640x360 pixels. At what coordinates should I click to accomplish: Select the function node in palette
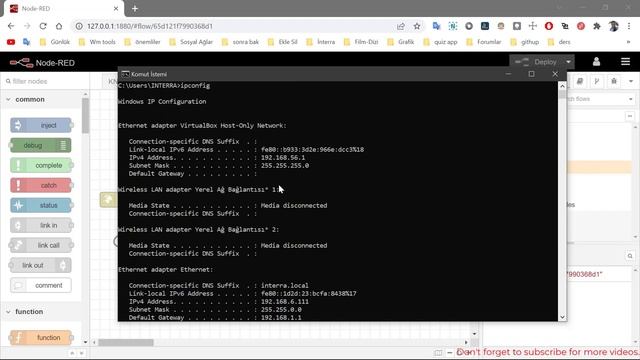41,338
